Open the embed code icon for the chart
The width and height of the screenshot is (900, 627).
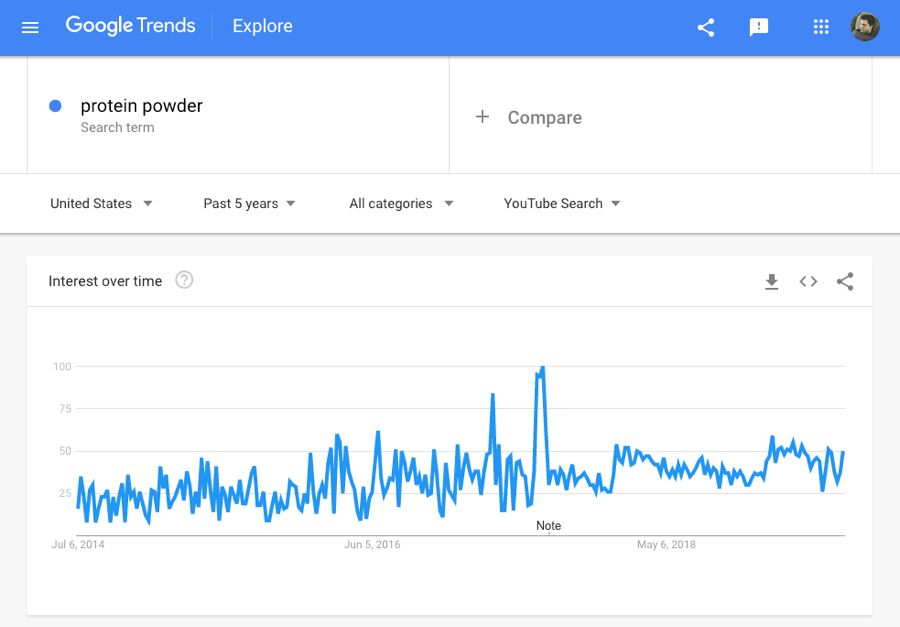click(808, 282)
